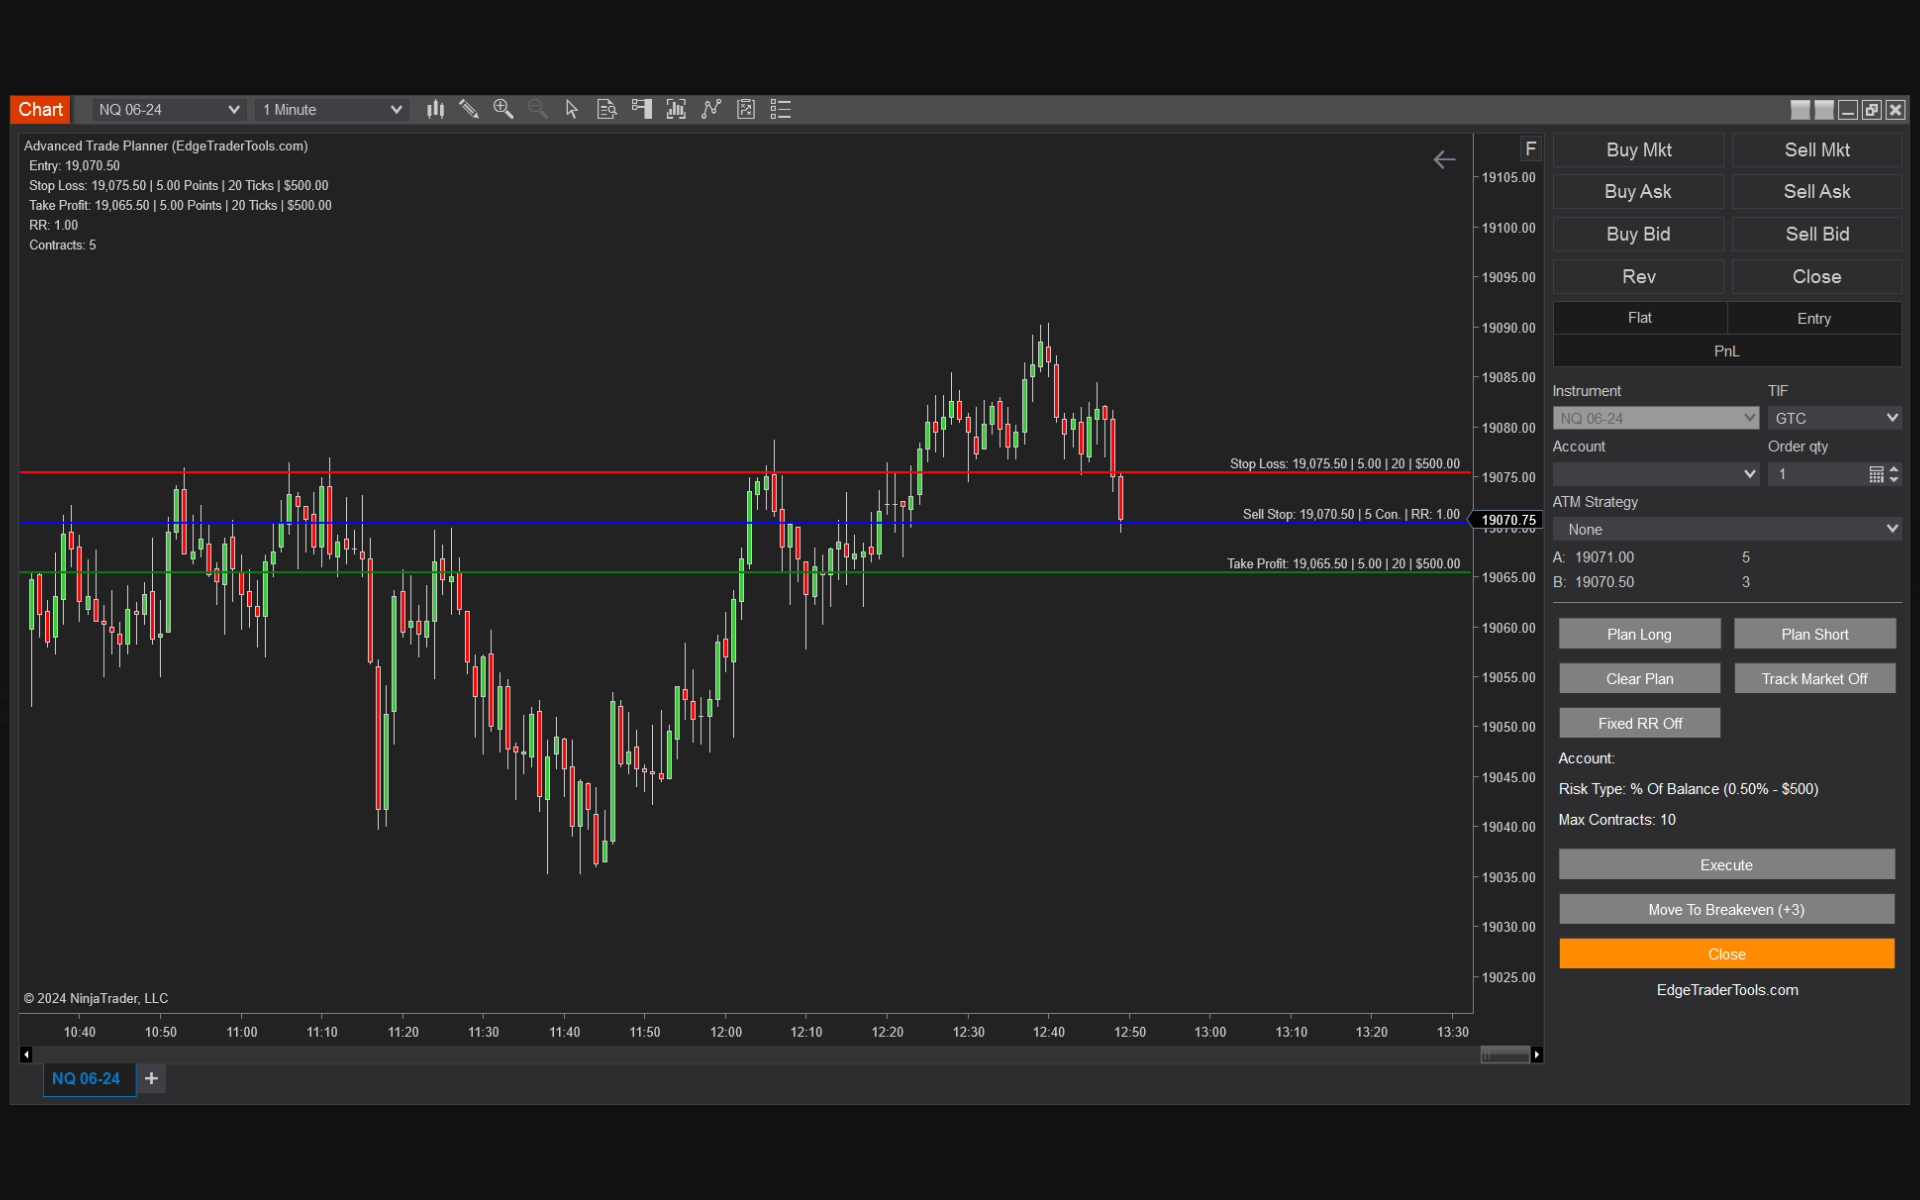Click the left arrow on the chart
This screenshot has width=1920, height=1200.
tap(1444, 160)
